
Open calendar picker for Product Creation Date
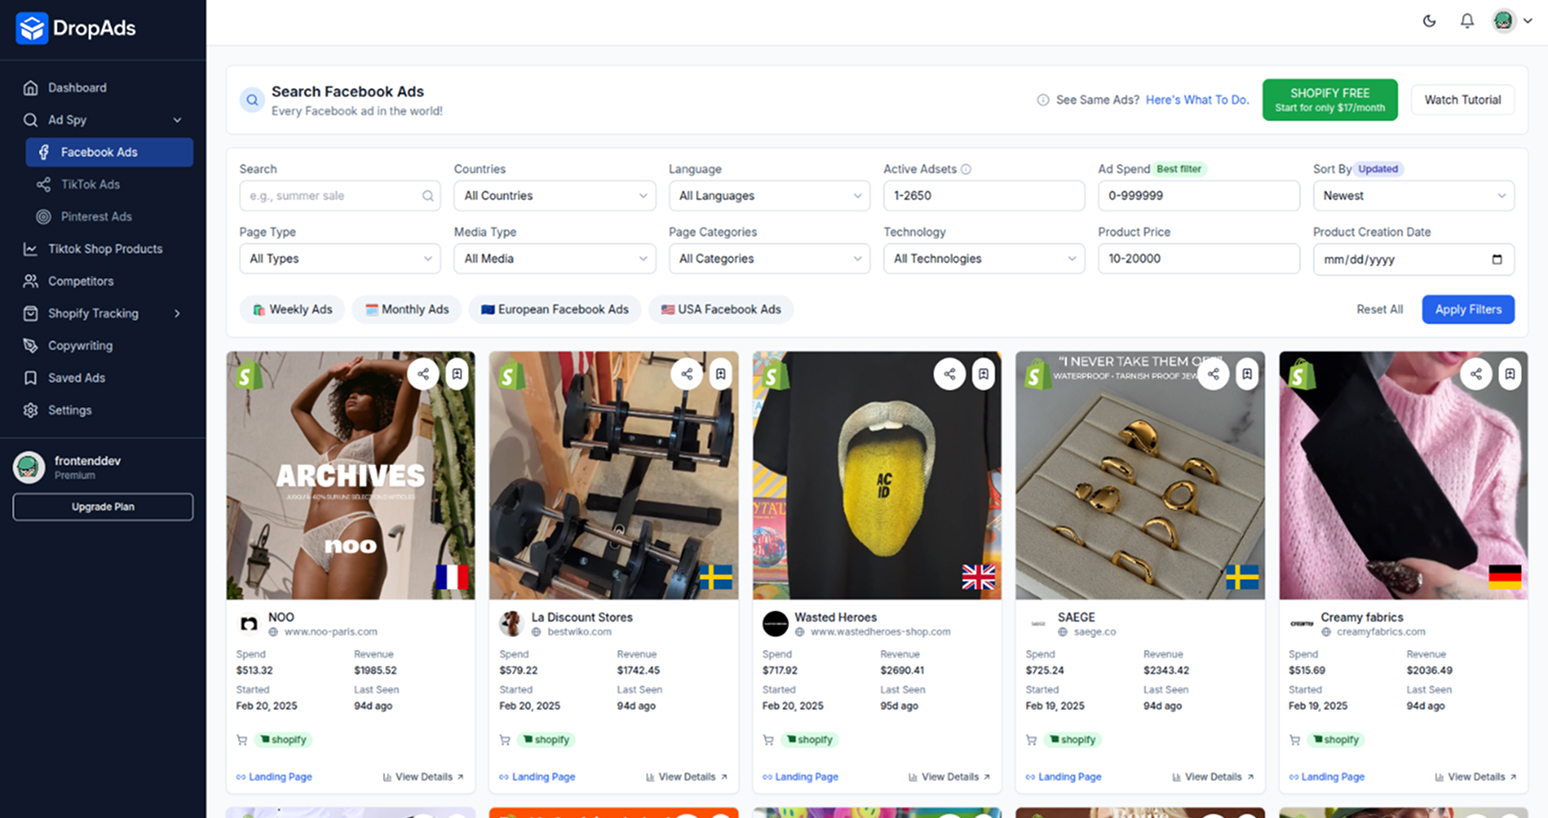[1497, 259]
